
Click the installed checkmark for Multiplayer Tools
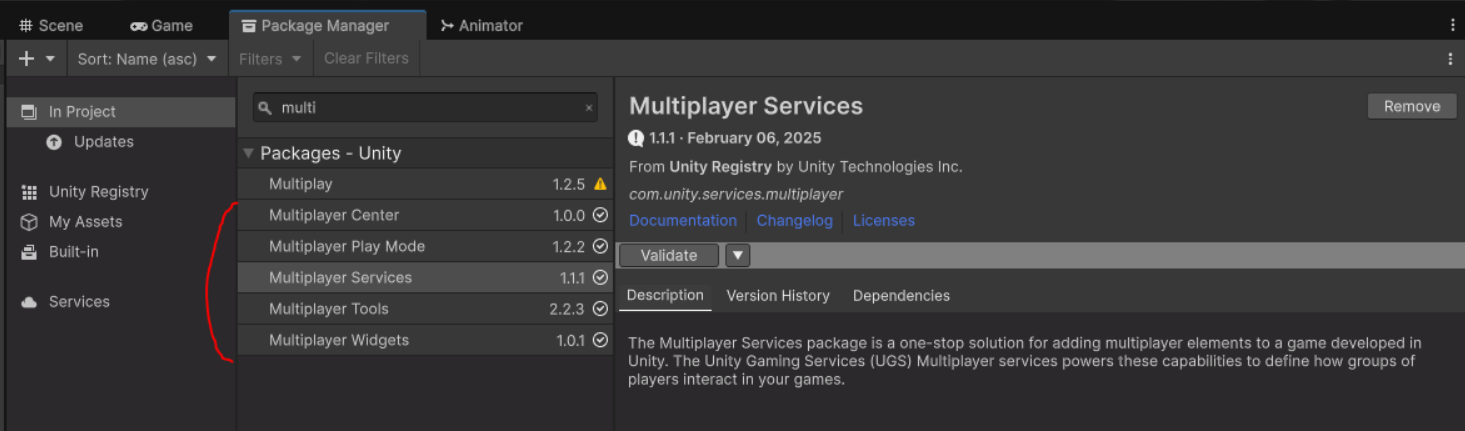tap(600, 309)
